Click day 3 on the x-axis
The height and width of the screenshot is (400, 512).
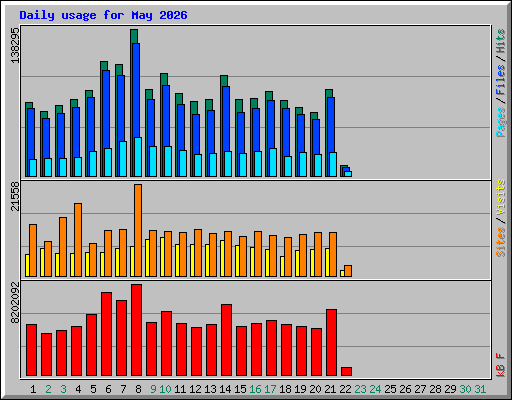tap(63, 389)
